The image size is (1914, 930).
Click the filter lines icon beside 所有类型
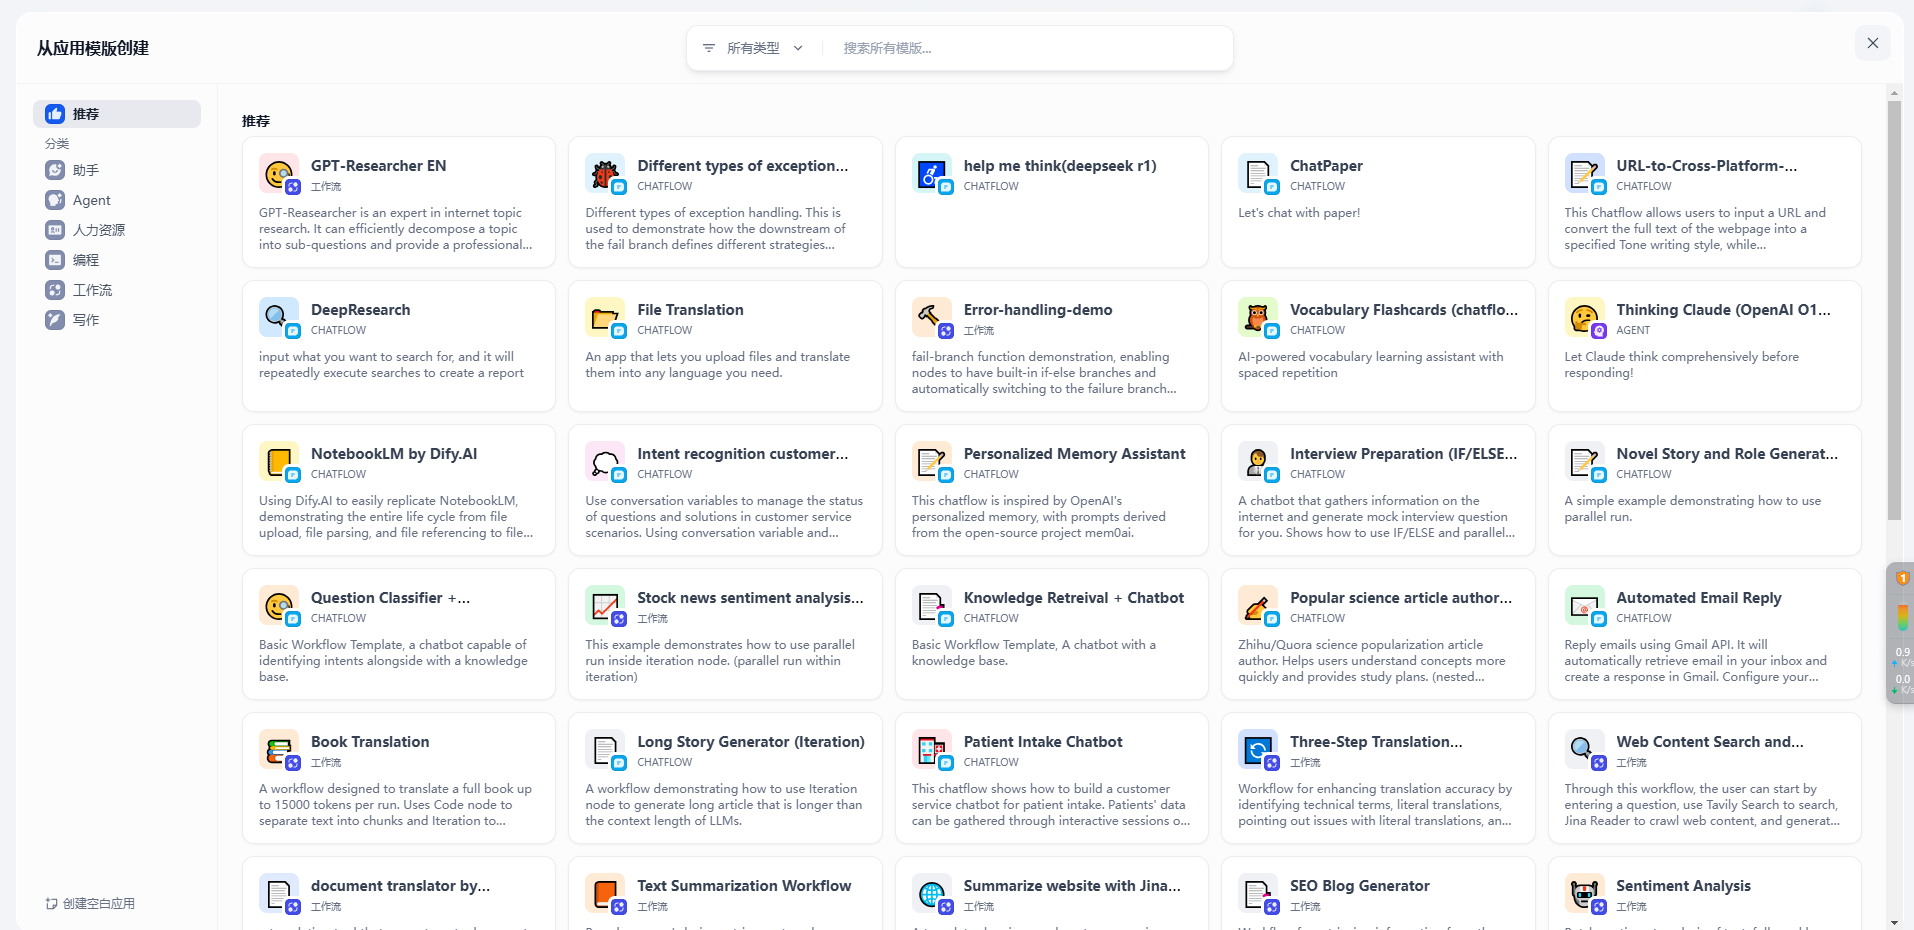(709, 48)
